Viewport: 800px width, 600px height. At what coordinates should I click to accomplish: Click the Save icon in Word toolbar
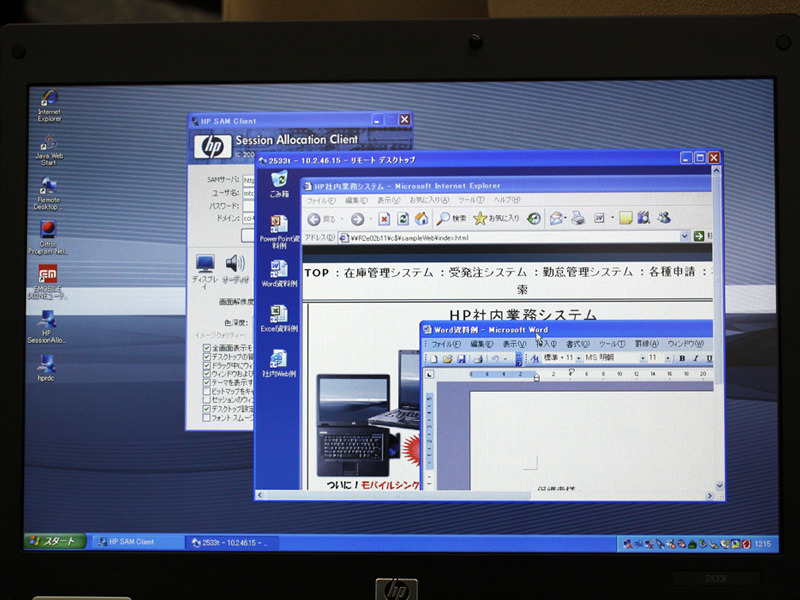pyautogui.click(x=462, y=358)
